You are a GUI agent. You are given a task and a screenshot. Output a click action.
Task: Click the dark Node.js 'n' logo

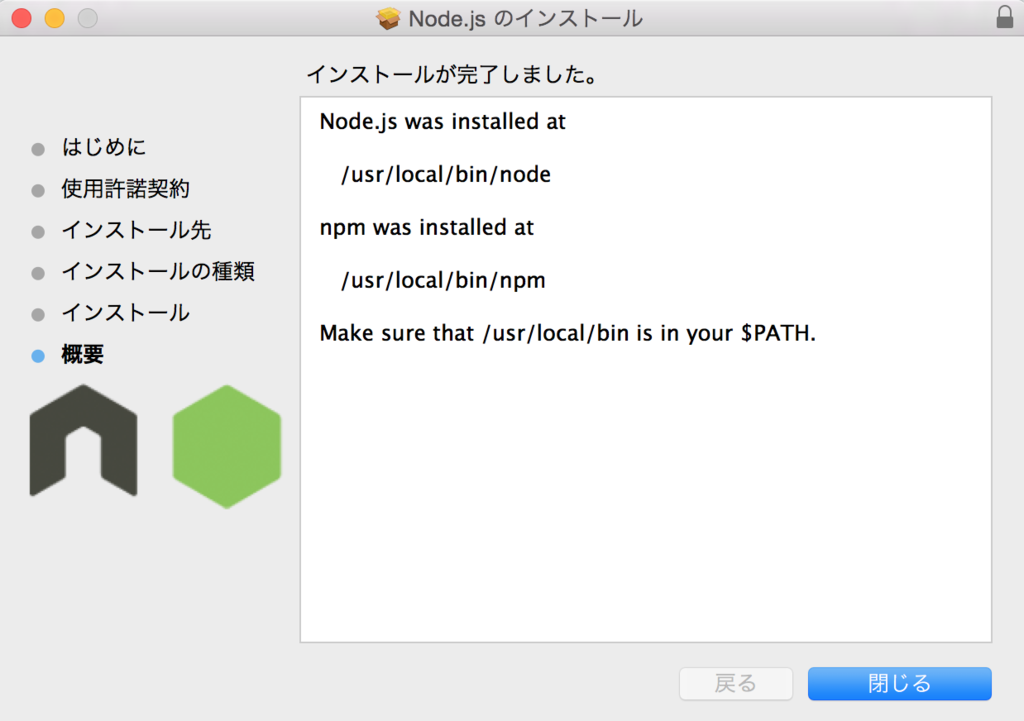tap(84, 441)
